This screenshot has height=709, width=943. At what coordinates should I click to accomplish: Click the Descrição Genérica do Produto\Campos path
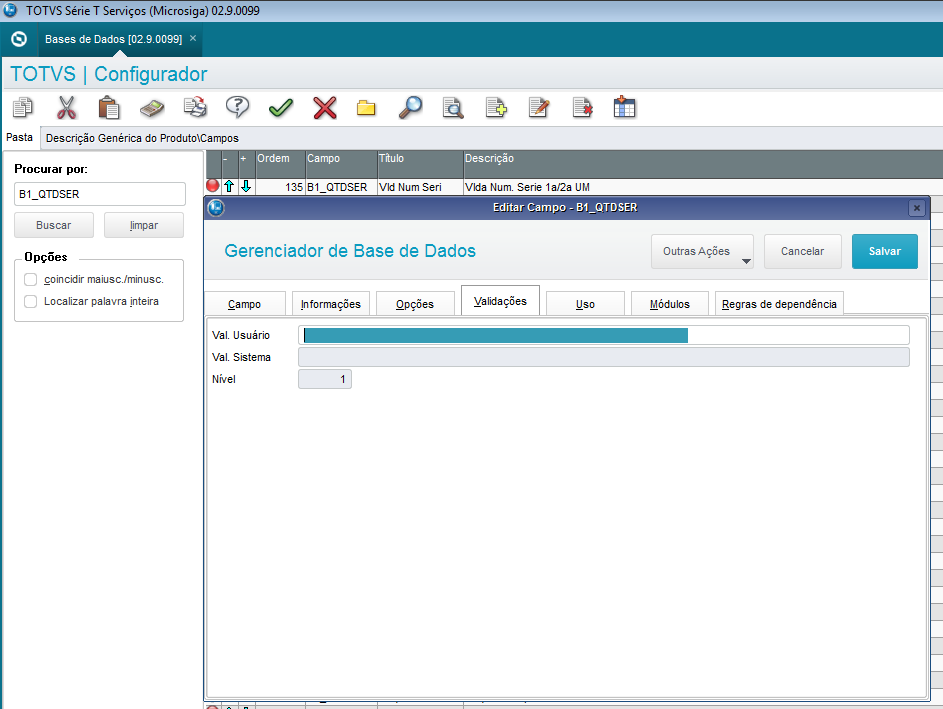[x=143, y=138]
